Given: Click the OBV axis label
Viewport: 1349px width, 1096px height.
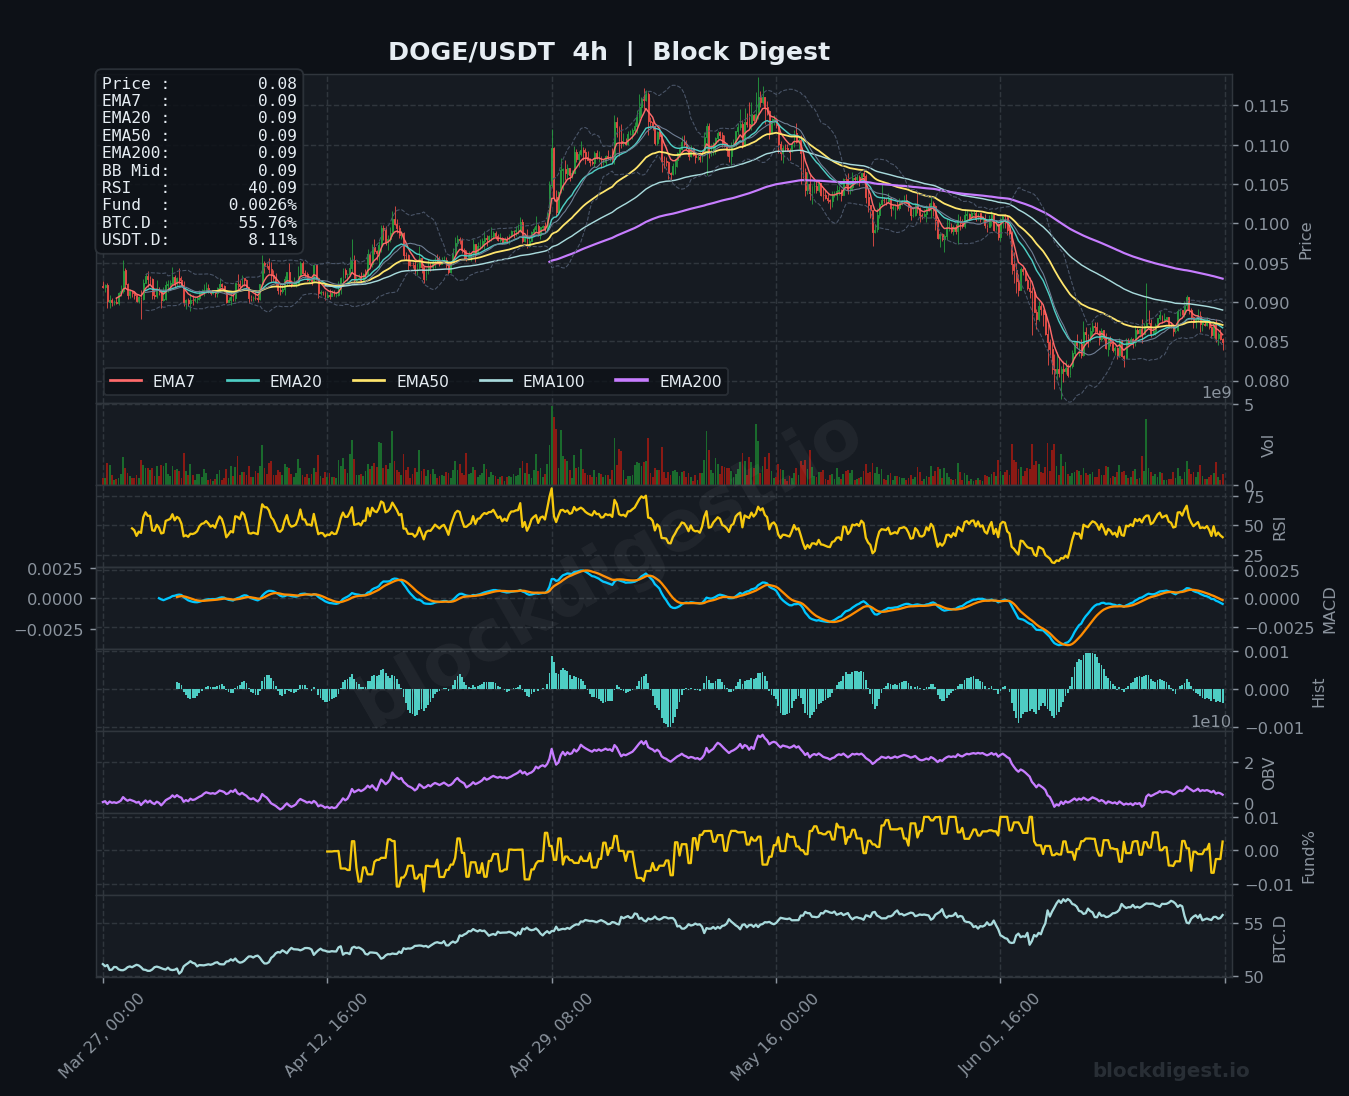Looking at the screenshot, I should (x=1268, y=774).
